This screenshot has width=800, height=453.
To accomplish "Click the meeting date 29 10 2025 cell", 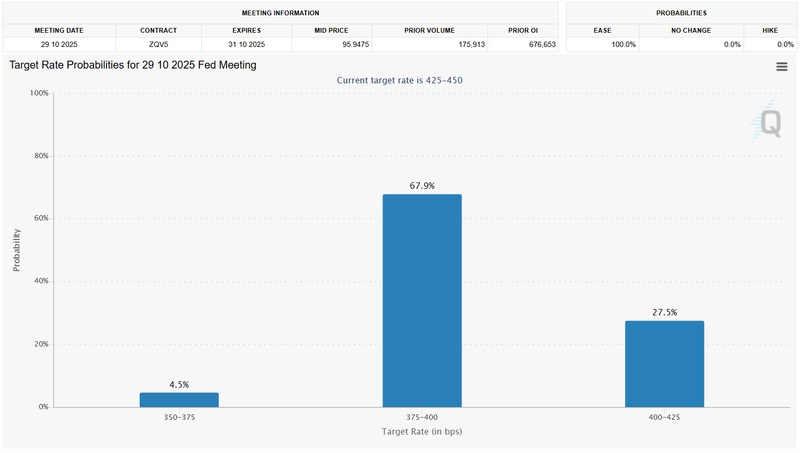I will click(x=59, y=45).
